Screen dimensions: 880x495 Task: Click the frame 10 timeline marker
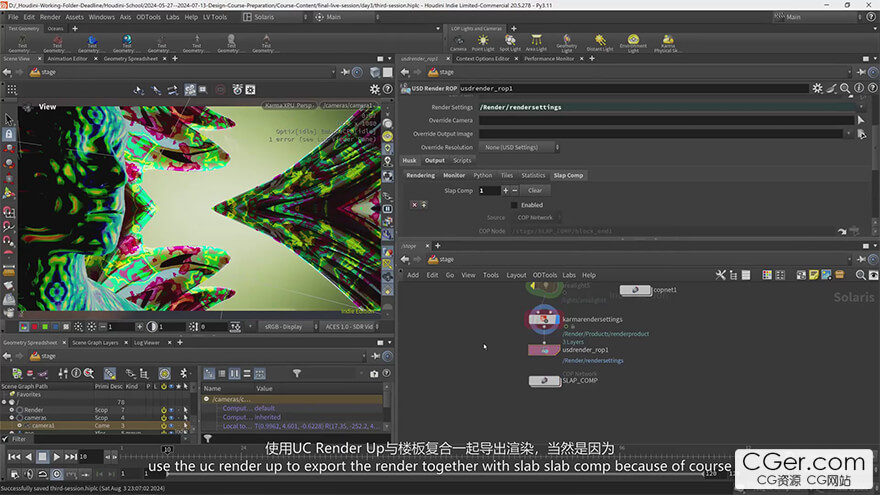tap(167, 449)
